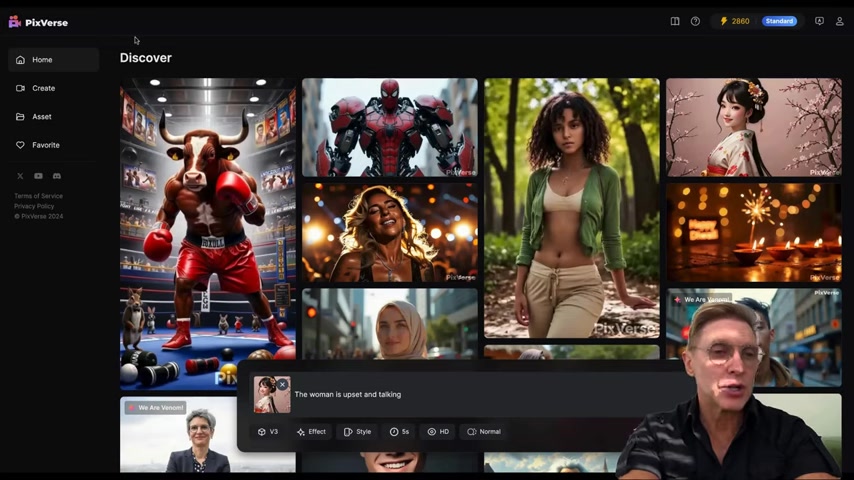Open the Home page in sidebar
Image resolution: width=854 pixels, height=480 pixels.
(x=53, y=60)
